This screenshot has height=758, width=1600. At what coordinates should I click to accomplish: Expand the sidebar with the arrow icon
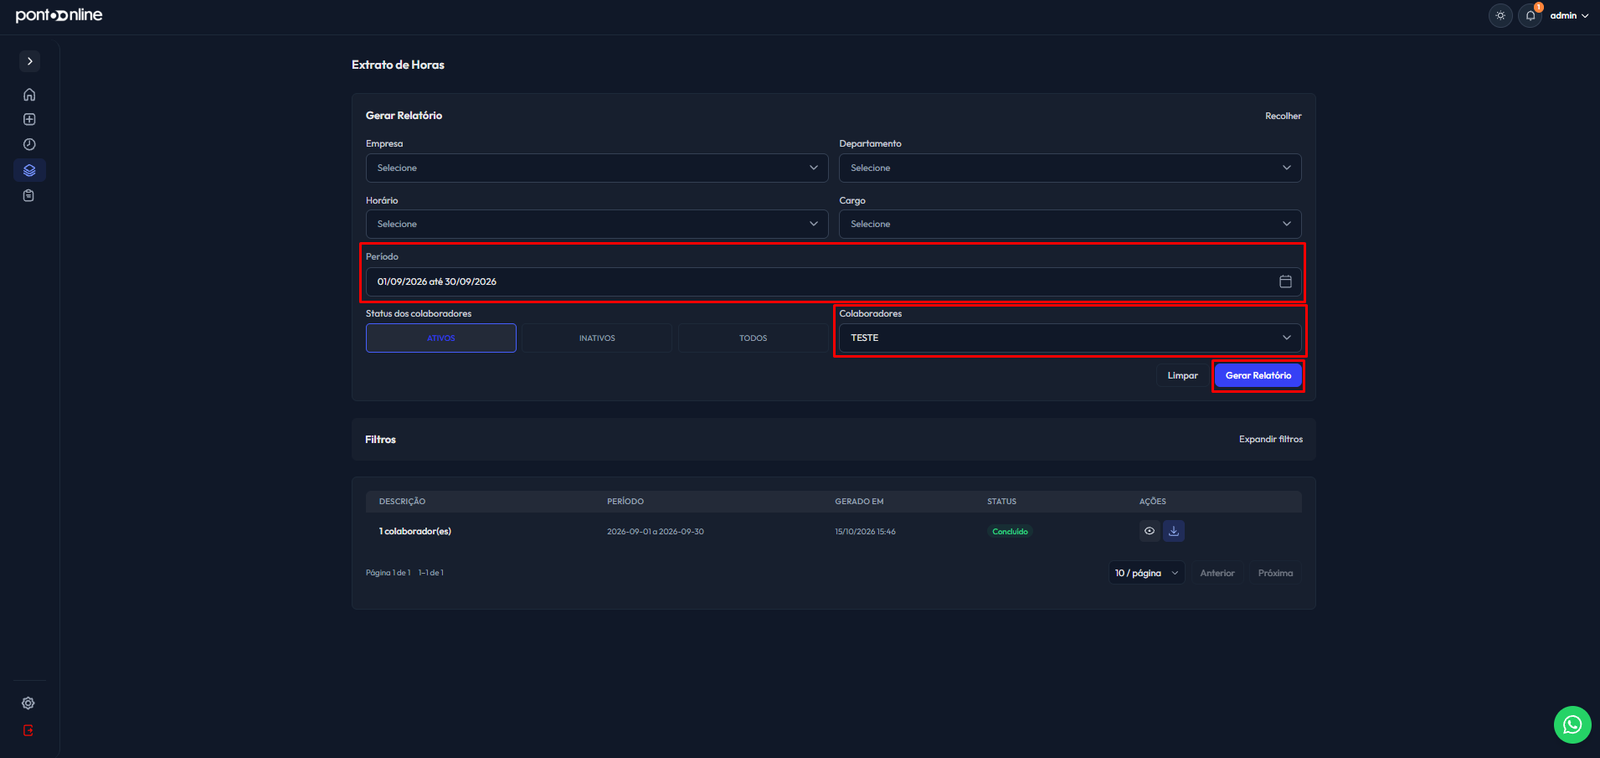click(30, 61)
